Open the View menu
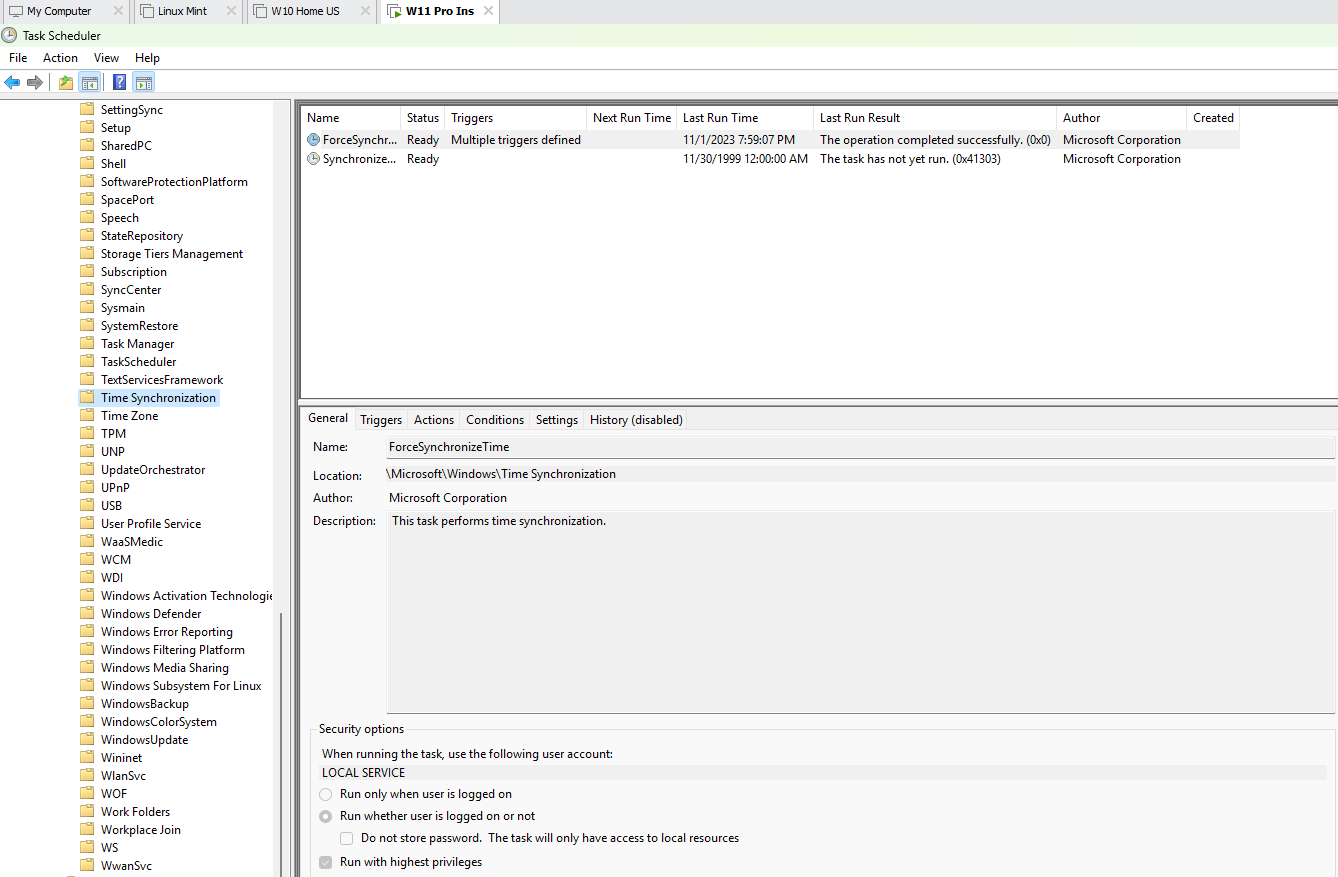Screen dimensions: 1338x877 point(106,58)
